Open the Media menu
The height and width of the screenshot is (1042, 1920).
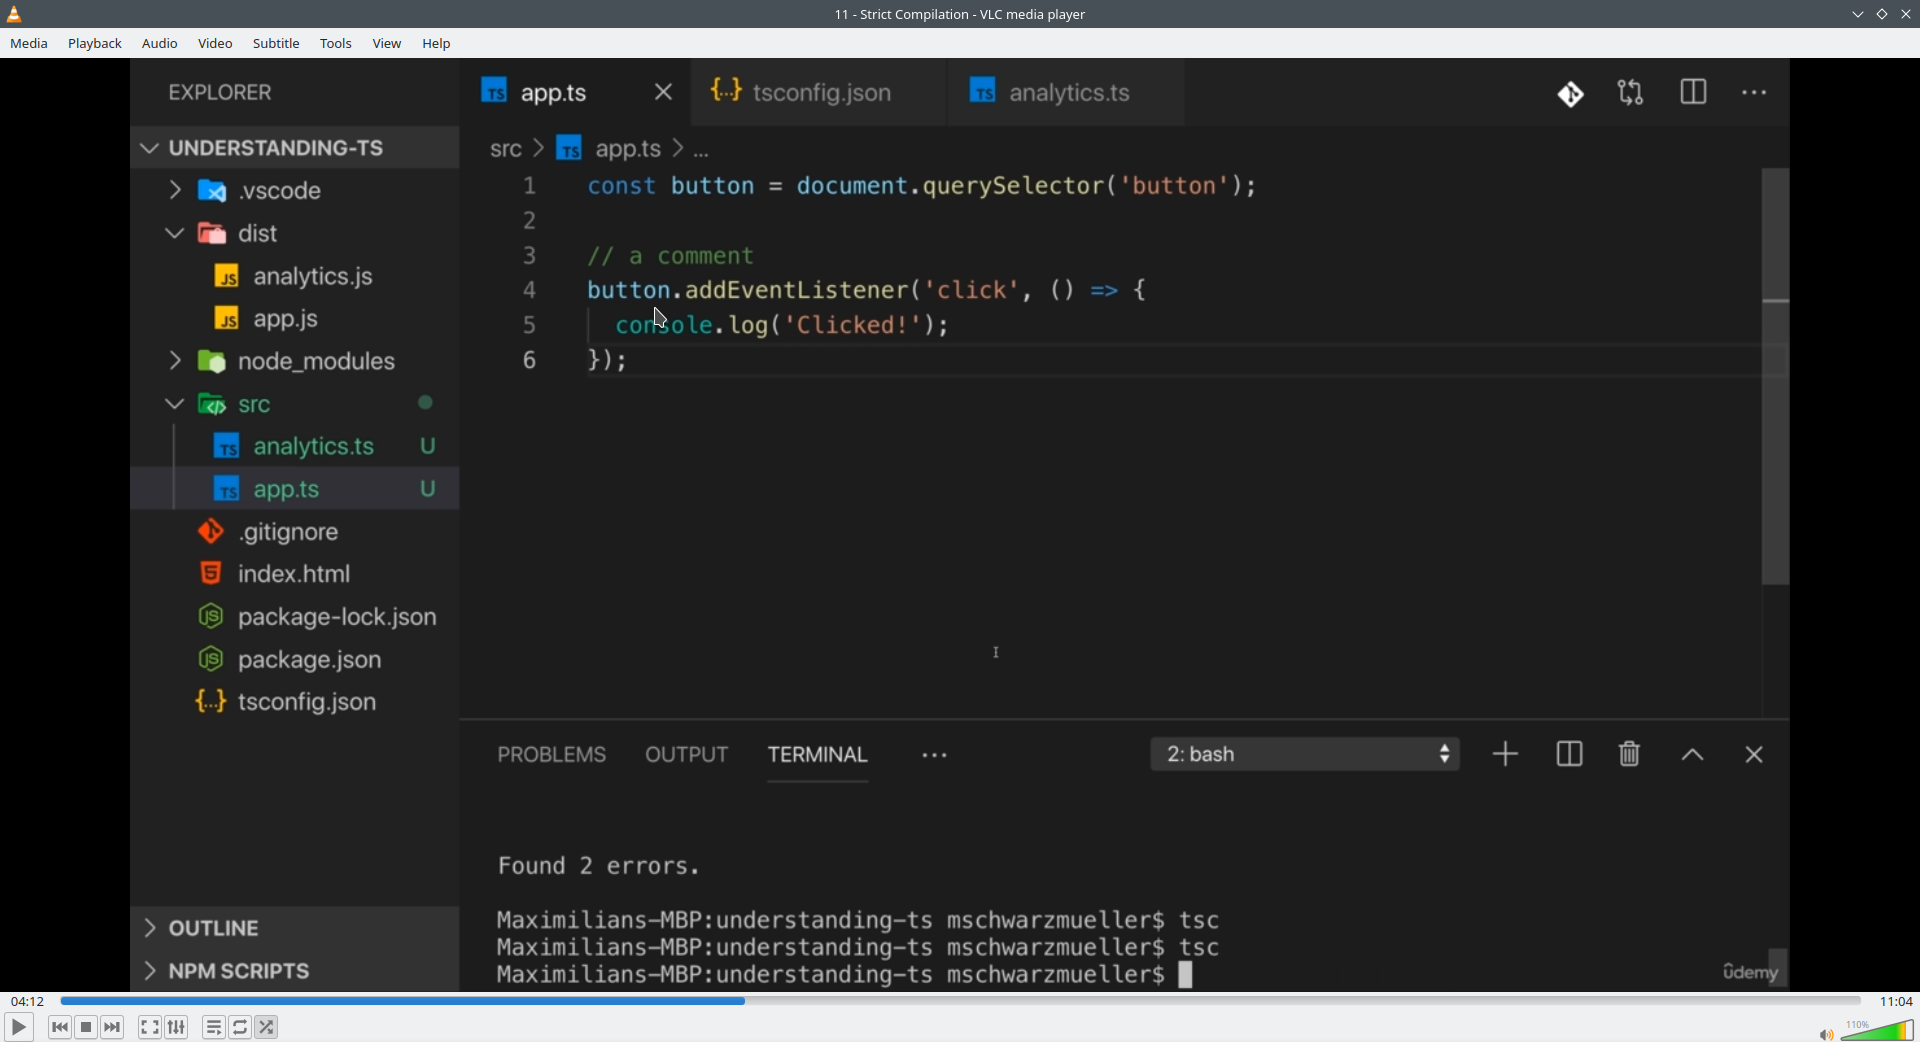coord(29,44)
